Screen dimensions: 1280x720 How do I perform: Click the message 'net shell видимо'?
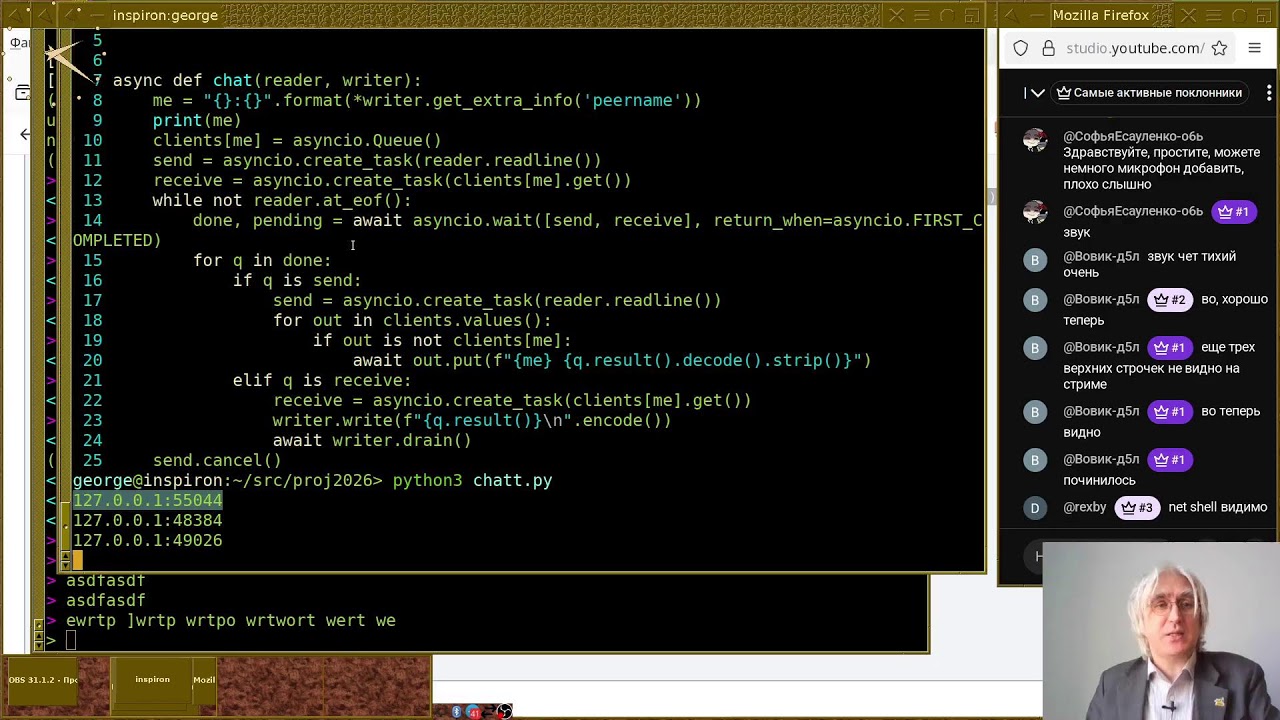click(x=1217, y=507)
